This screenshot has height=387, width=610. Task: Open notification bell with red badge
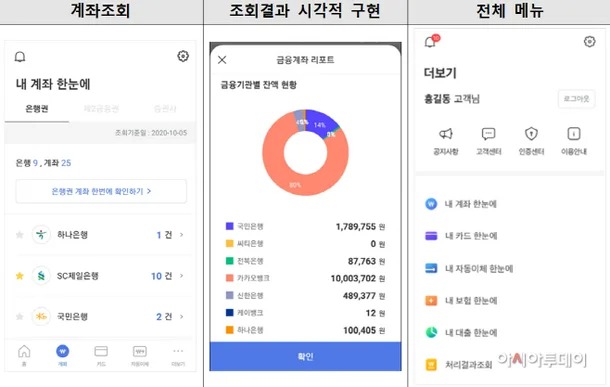(x=431, y=41)
